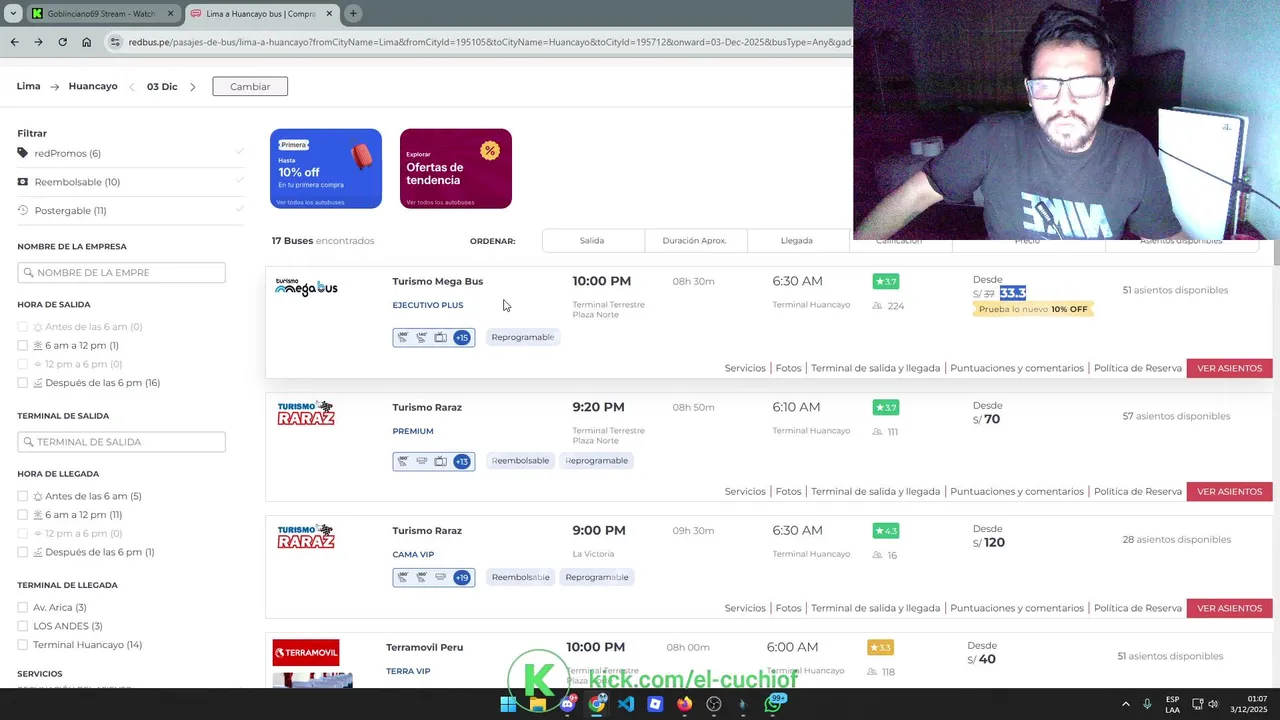Viewport: 1280px width, 720px height.
Task: Sort buses by Duración Aprox.
Action: 694,241
